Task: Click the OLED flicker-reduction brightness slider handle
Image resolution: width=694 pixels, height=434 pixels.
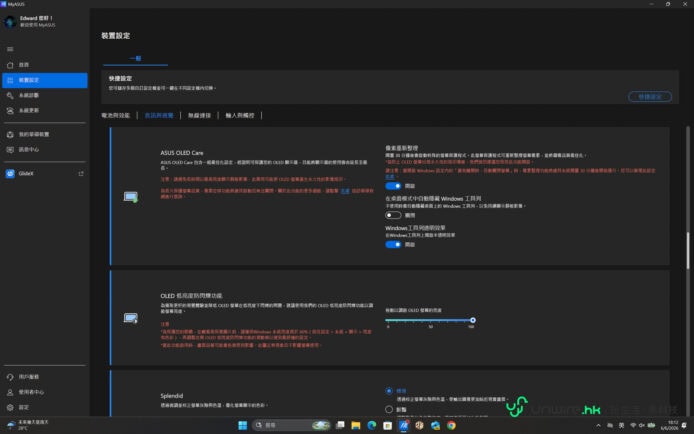Action: (473, 320)
